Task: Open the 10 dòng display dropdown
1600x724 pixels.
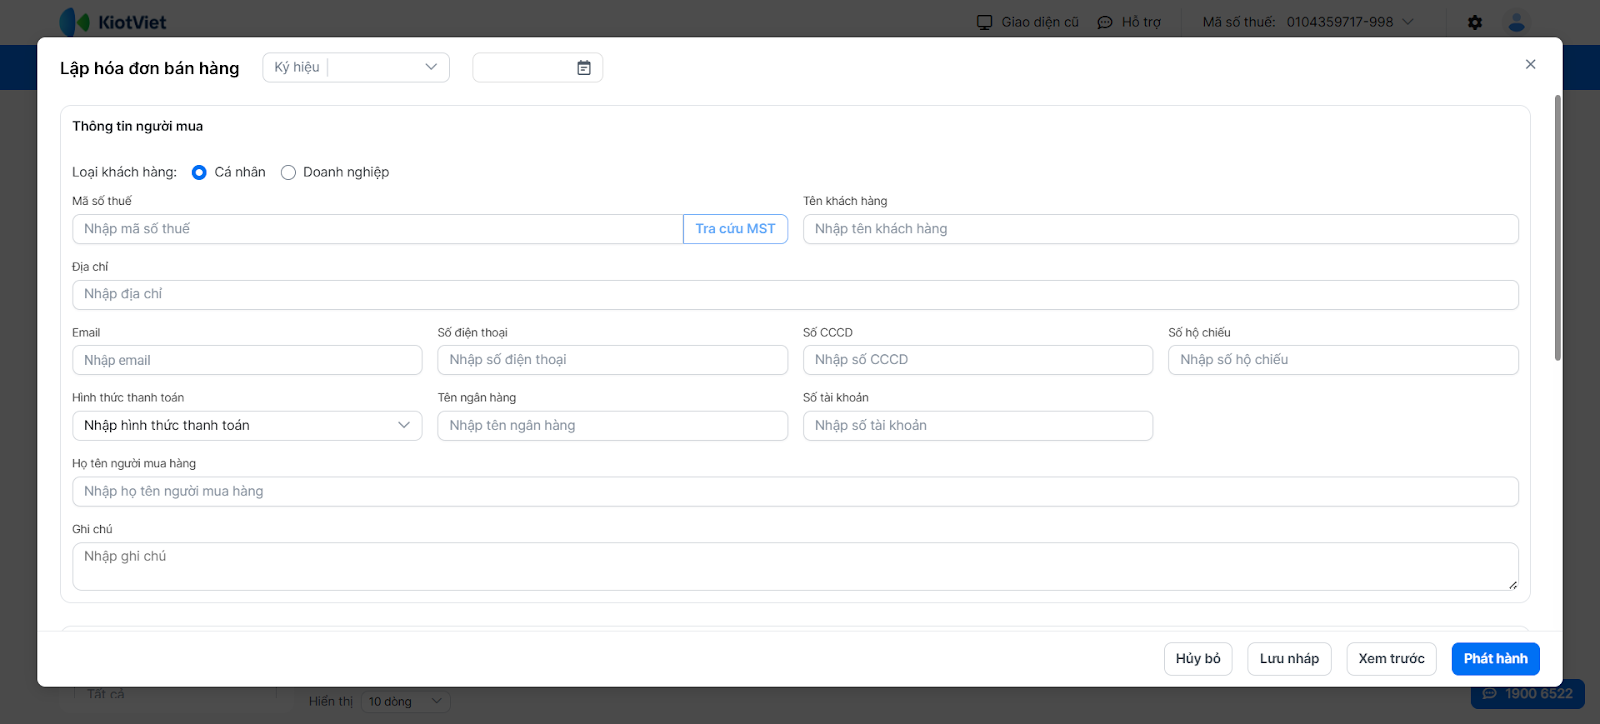Action: [x=405, y=701]
